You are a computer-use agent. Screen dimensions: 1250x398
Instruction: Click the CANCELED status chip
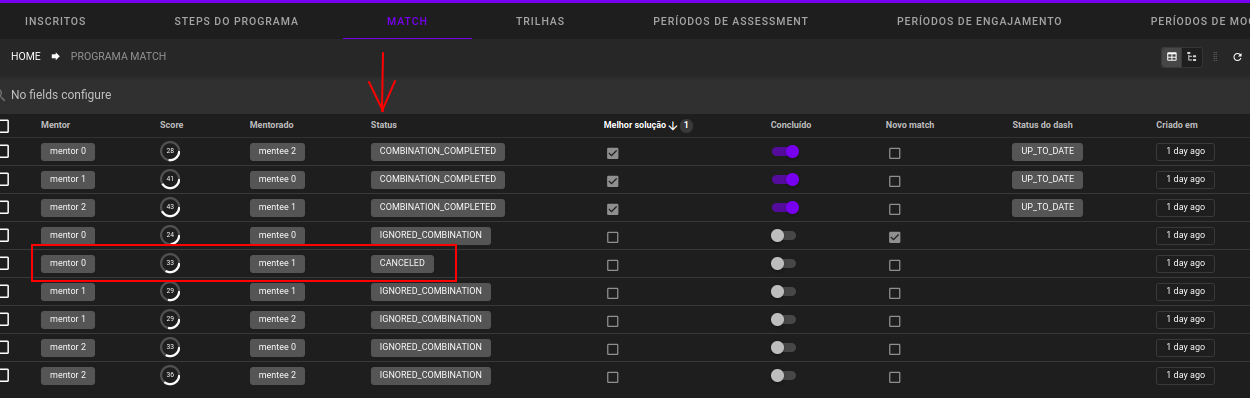402,263
